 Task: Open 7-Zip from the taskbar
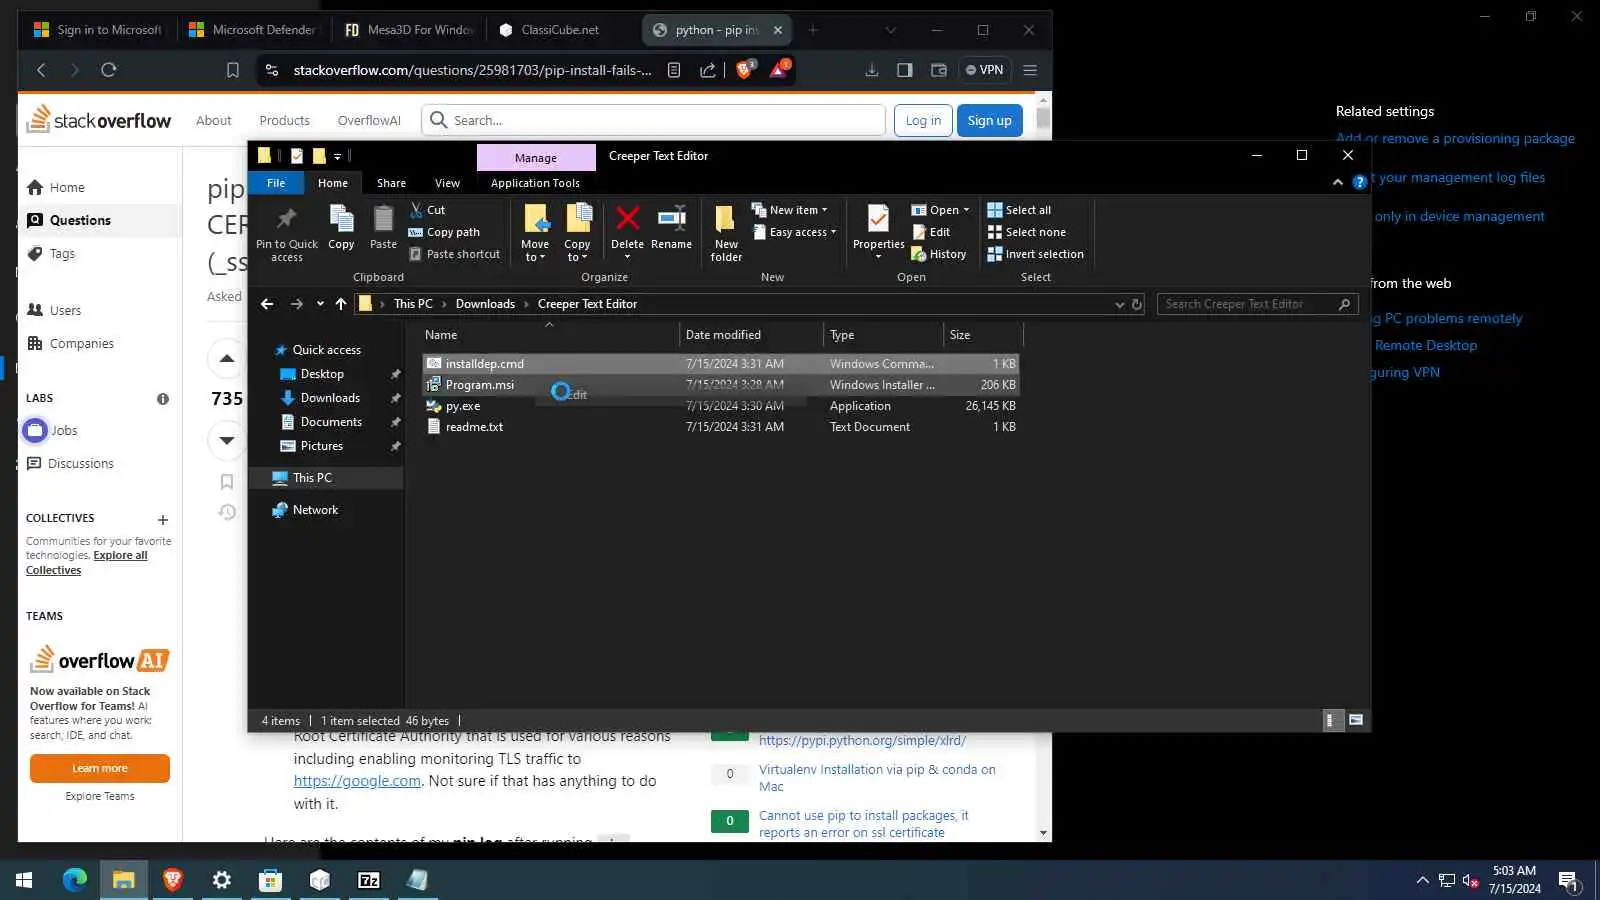coord(369,880)
